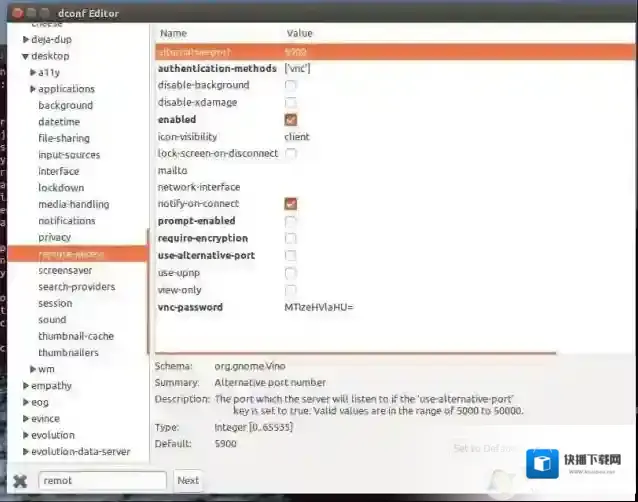Toggle the disable-background checkbox
This screenshot has width=638, height=502.
click(x=291, y=86)
